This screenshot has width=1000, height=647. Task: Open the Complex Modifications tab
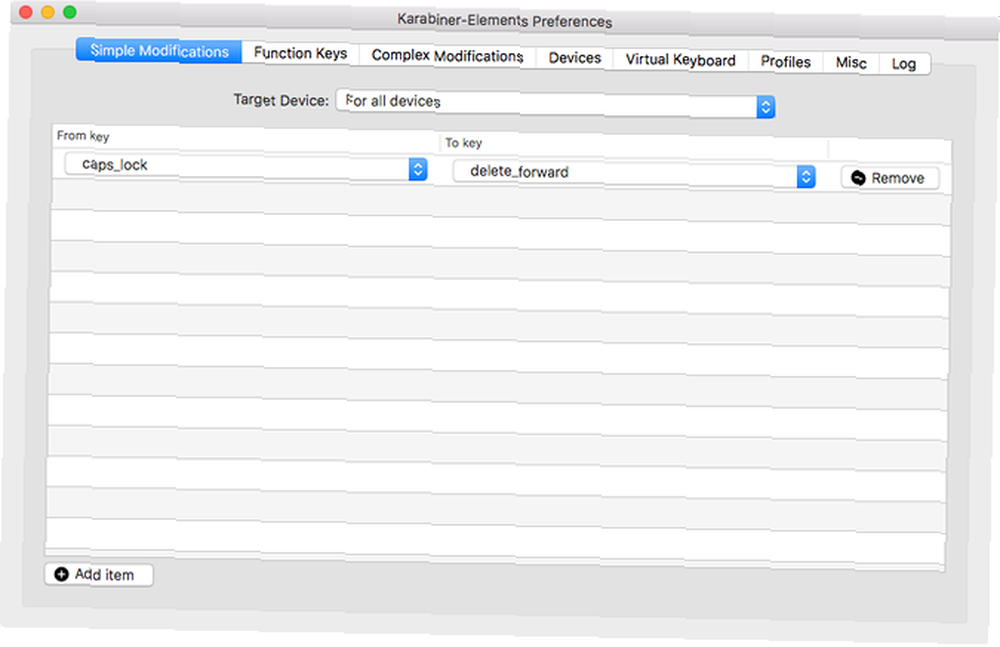pyautogui.click(x=447, y=56)
